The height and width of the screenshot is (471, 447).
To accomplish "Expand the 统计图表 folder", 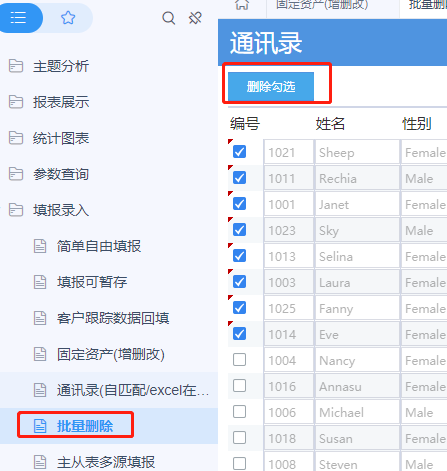I will point(61,138).
